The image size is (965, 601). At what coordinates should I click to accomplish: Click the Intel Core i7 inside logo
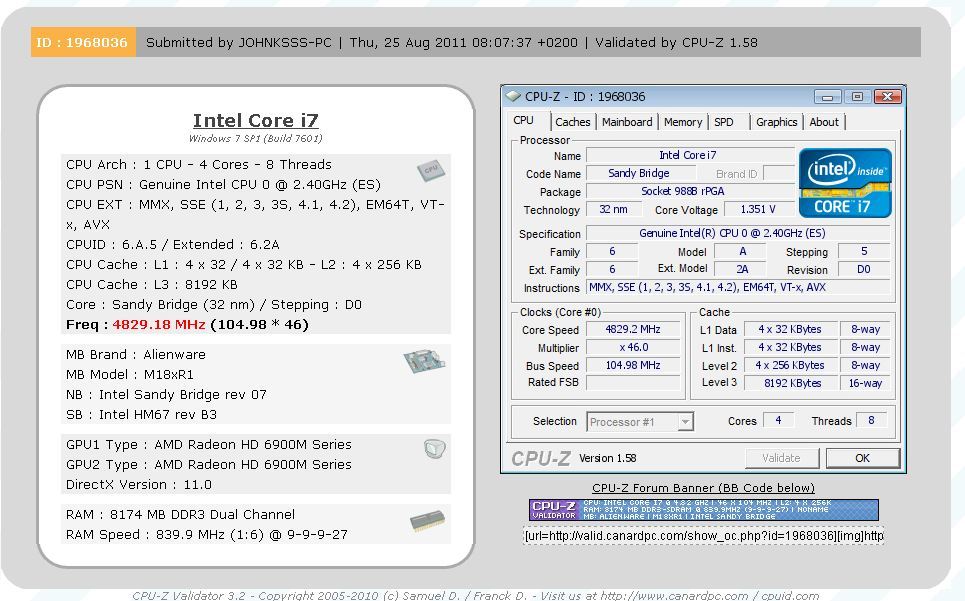click(845, 183)
